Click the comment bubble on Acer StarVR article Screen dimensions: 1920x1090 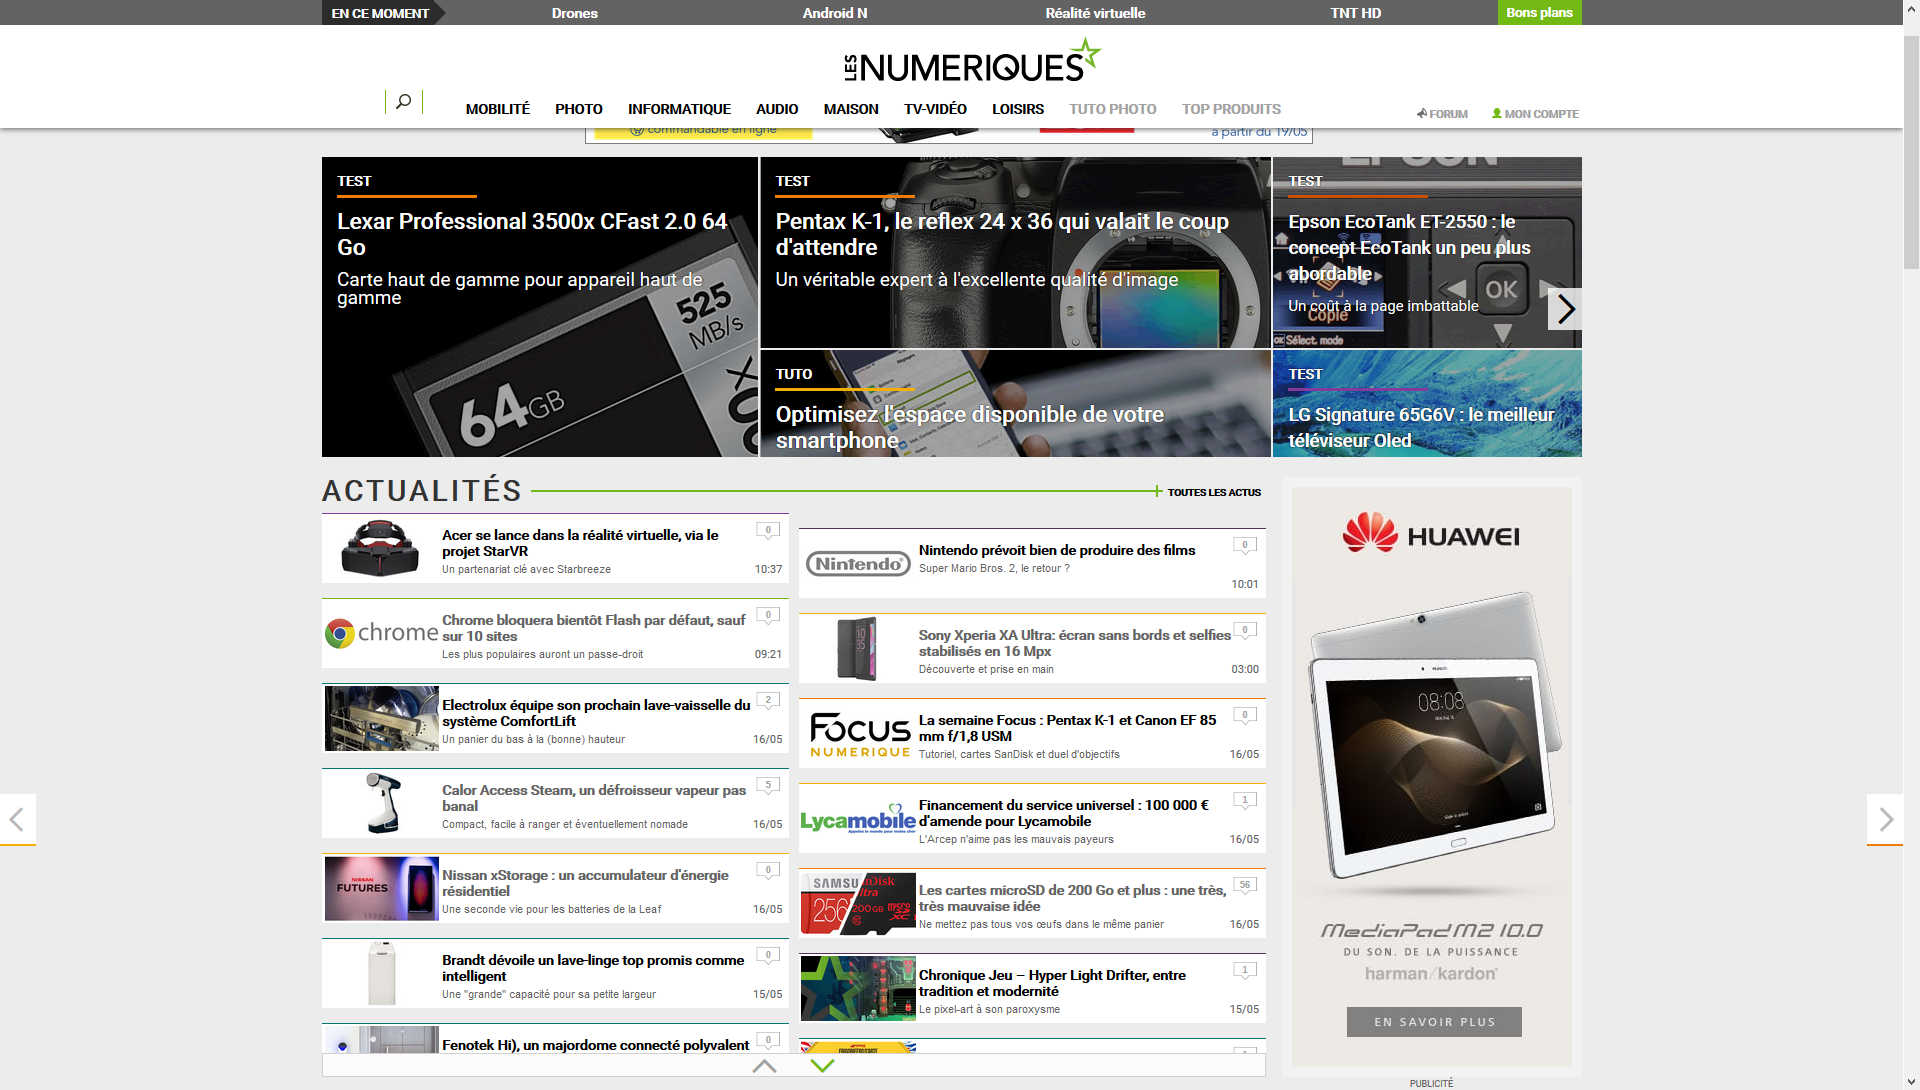point(768,531)
